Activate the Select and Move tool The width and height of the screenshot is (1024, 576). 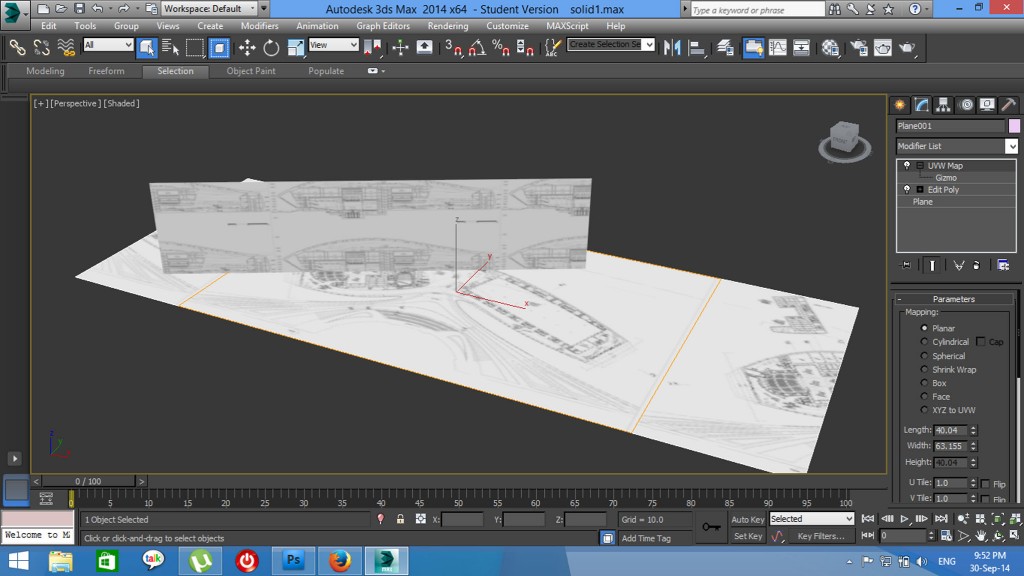[x=247, y=47]
